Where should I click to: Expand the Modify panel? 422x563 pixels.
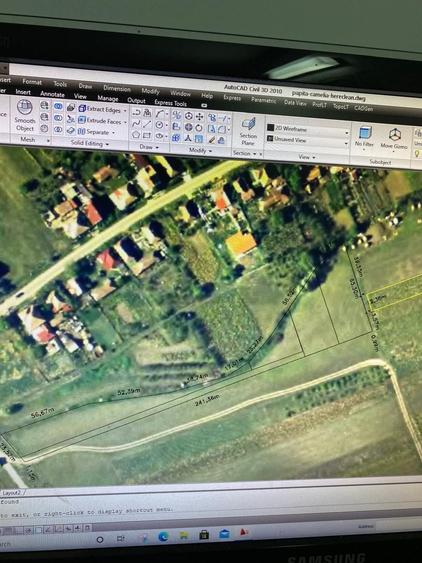tap(200, 151)
